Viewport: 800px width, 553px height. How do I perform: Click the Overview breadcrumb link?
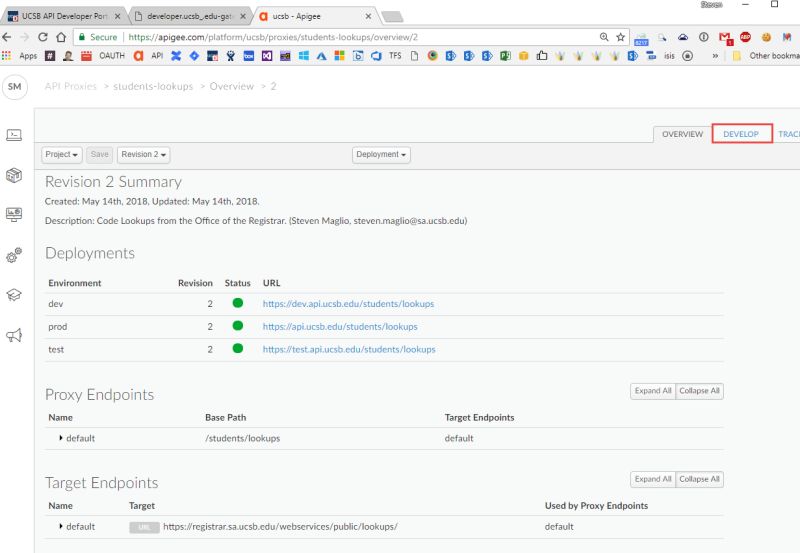tap(232, 86)
